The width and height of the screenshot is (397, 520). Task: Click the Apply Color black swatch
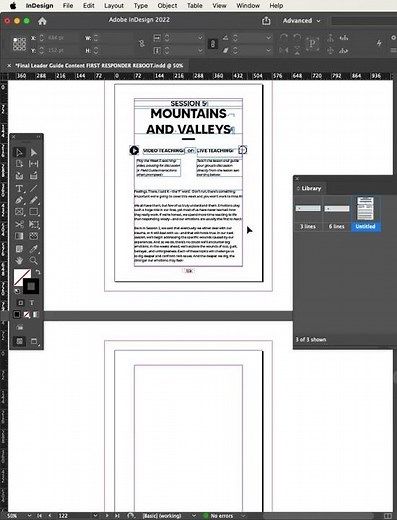[17, 314]
